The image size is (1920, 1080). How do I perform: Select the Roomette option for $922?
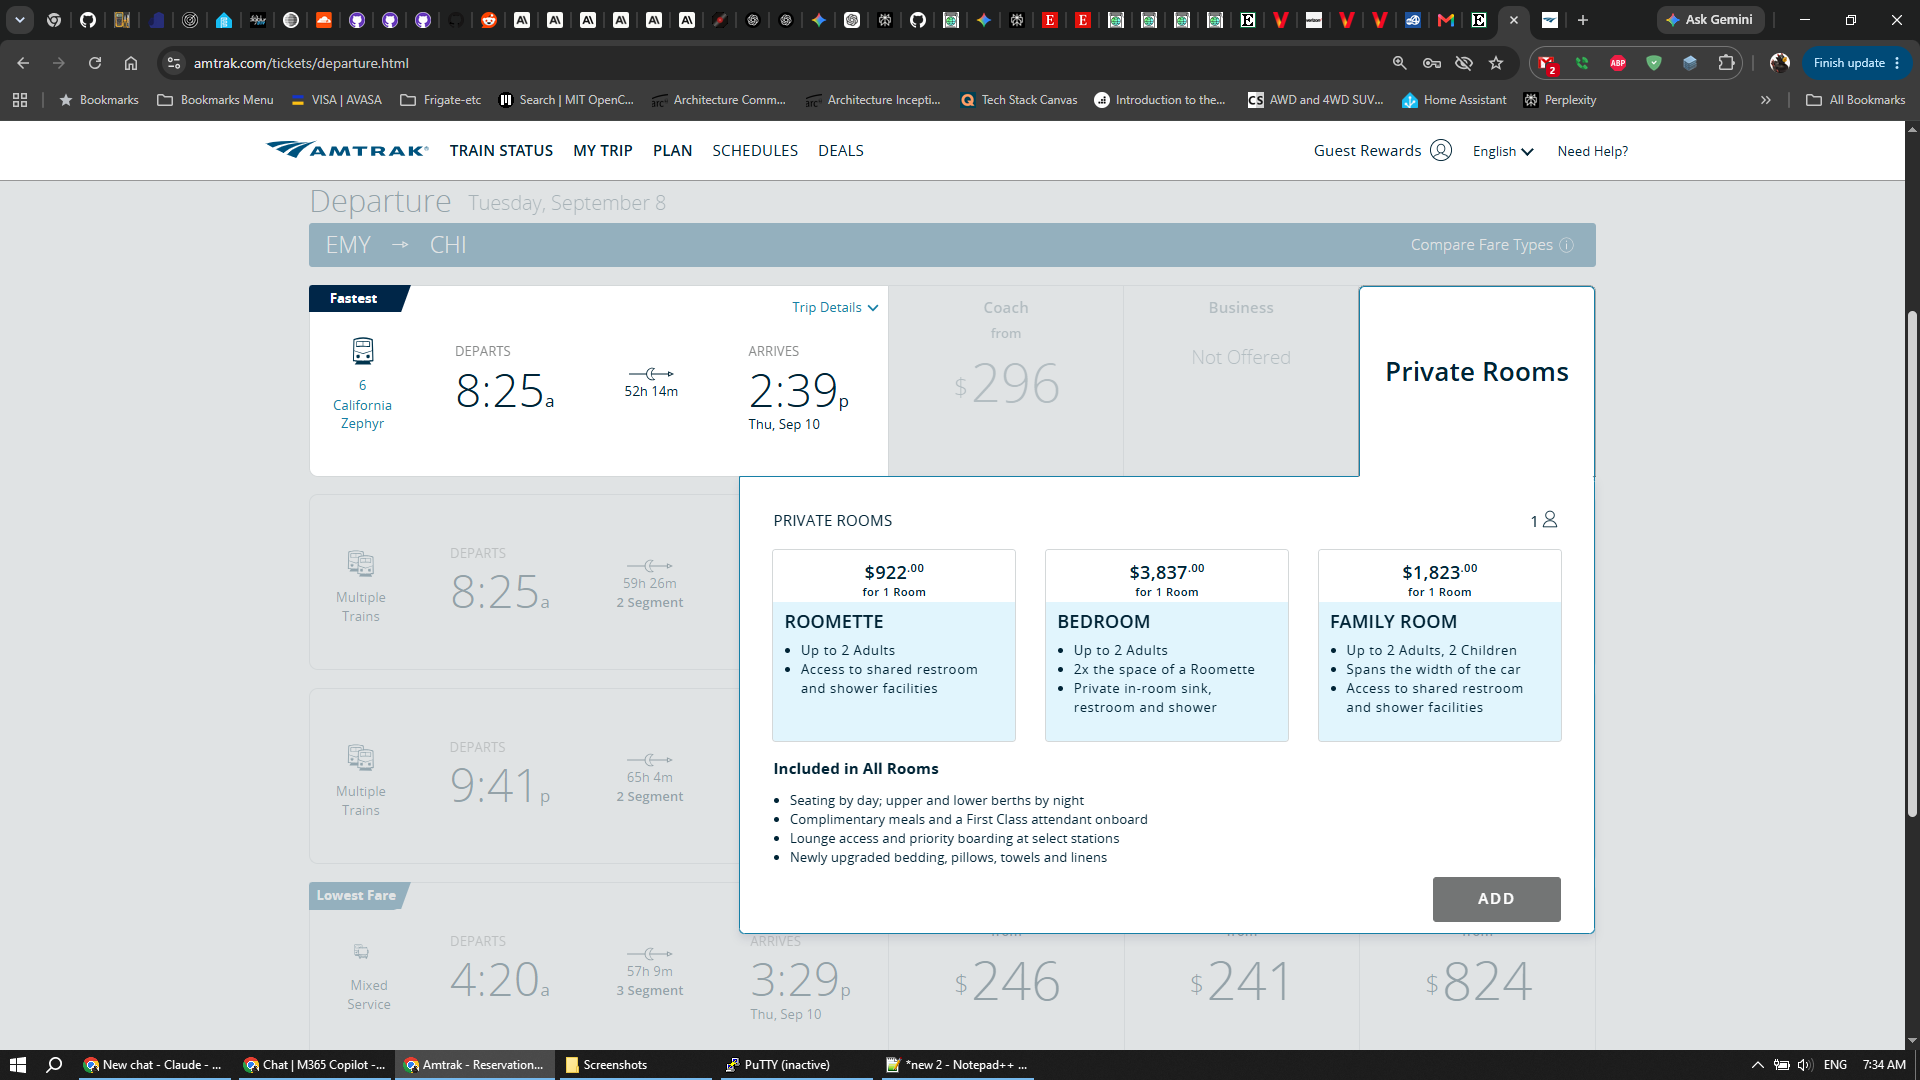click(894, 645)
